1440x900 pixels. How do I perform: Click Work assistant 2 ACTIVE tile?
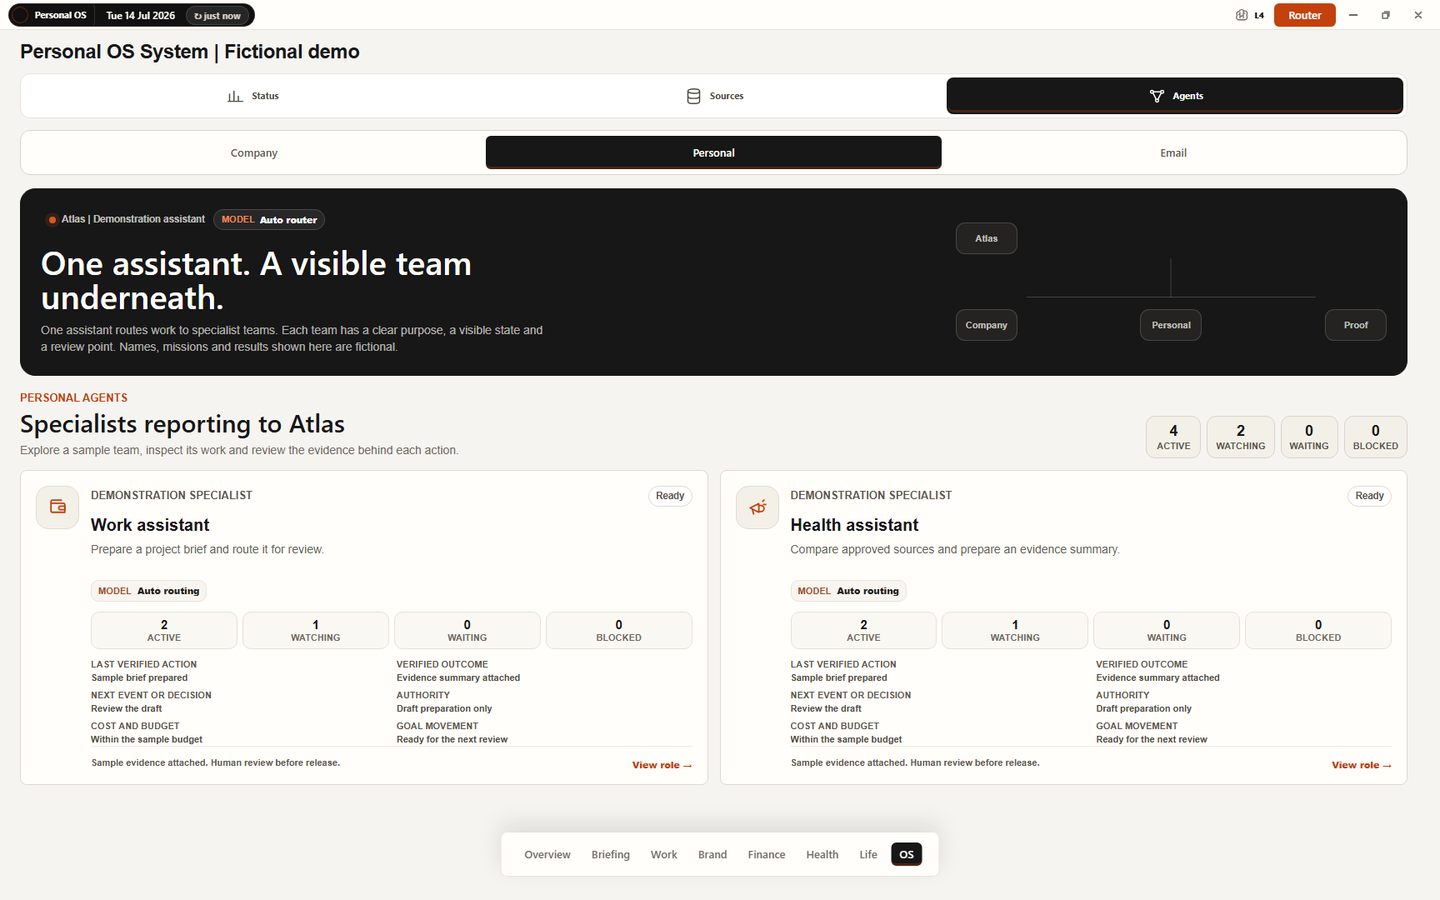point(164,630)
